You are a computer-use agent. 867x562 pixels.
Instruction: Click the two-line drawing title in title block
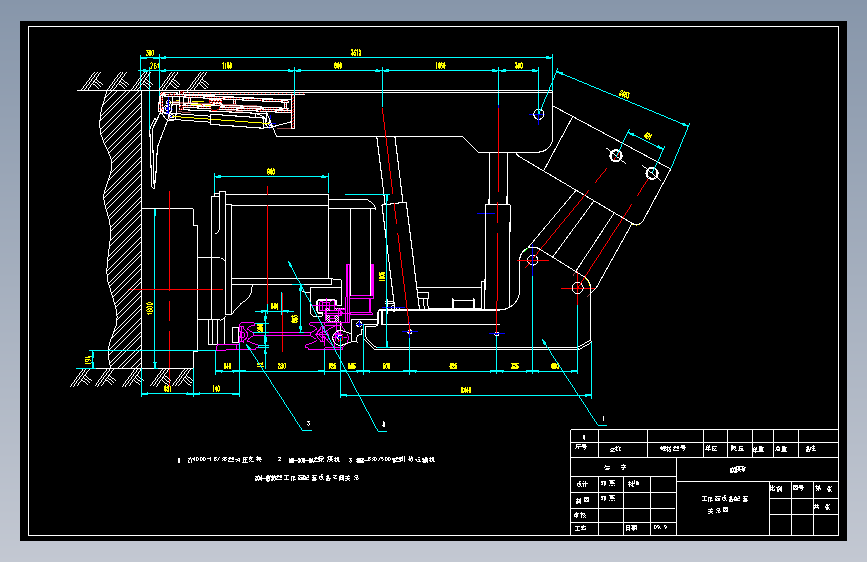click(x=724, y=504)
